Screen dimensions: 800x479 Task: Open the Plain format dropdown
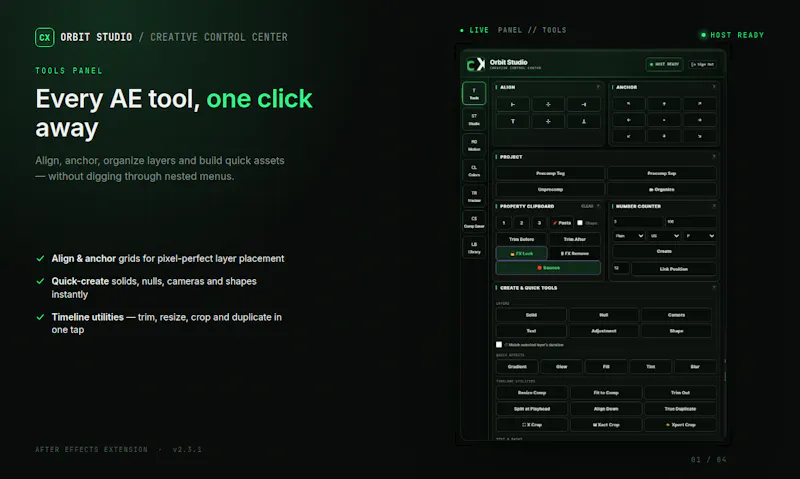click(629, 236)
